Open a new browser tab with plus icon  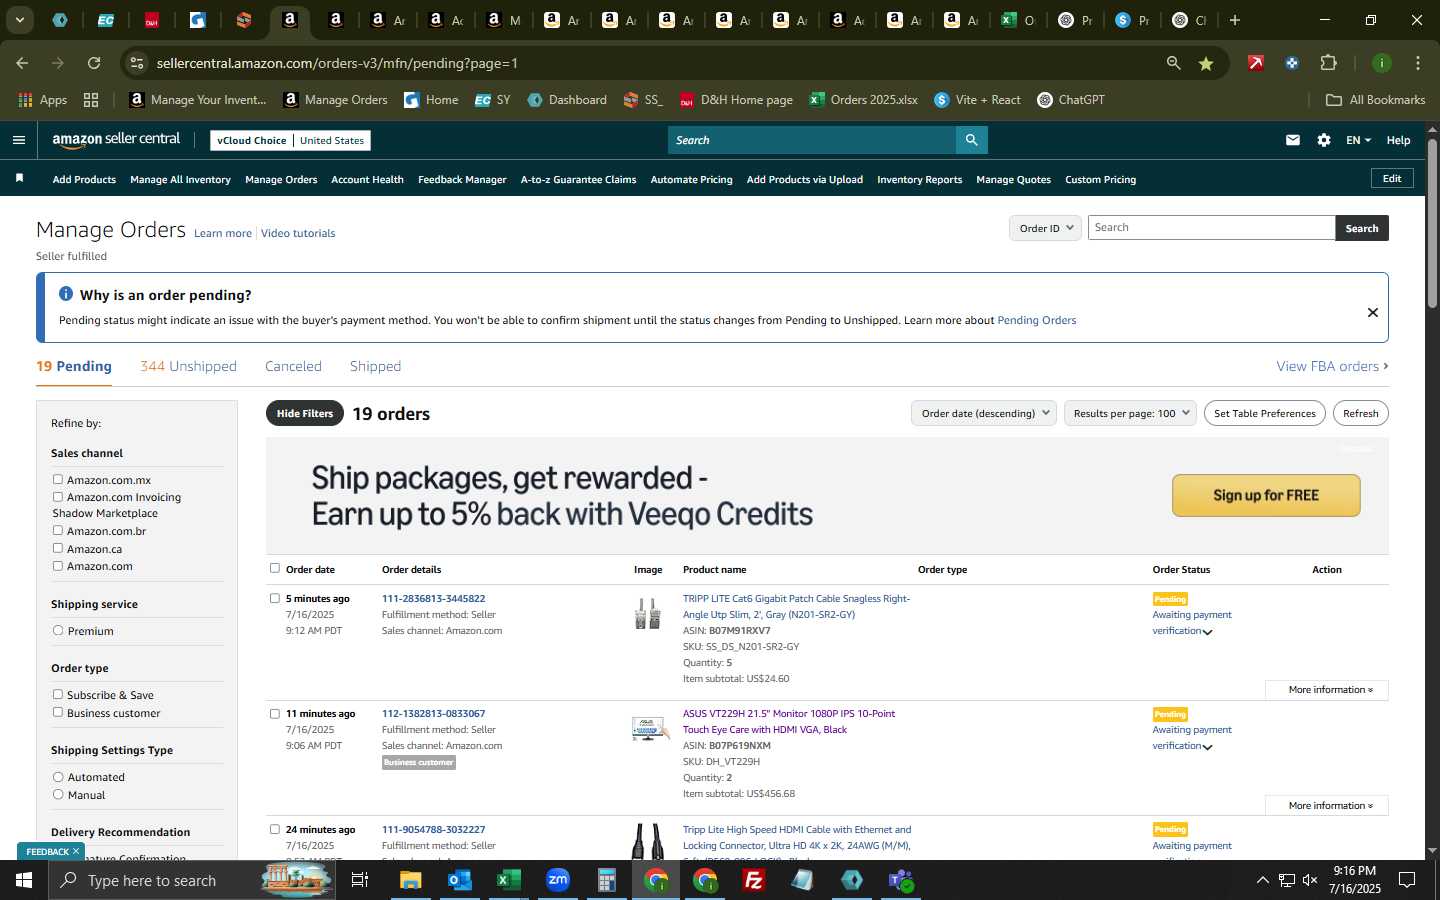coord(1235,20)
